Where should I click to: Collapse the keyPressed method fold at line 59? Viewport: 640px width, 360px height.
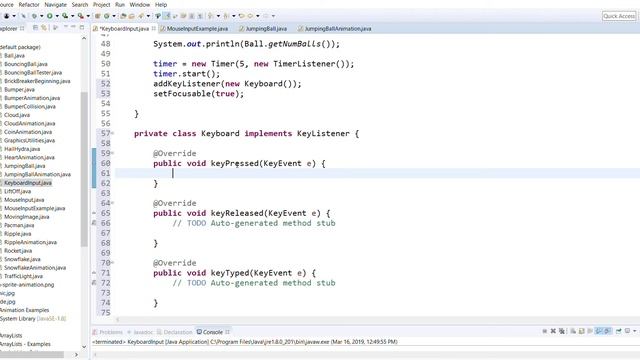[113, 153]
